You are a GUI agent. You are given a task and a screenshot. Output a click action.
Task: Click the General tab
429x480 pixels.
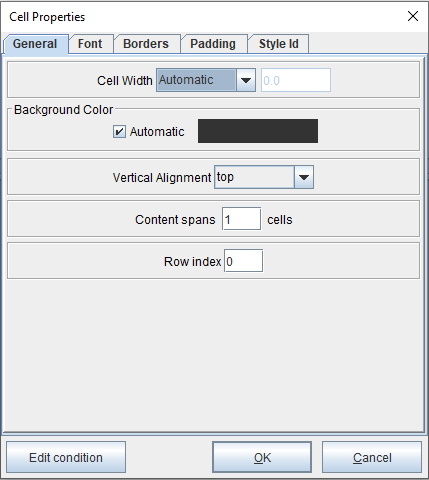point(35,44)
